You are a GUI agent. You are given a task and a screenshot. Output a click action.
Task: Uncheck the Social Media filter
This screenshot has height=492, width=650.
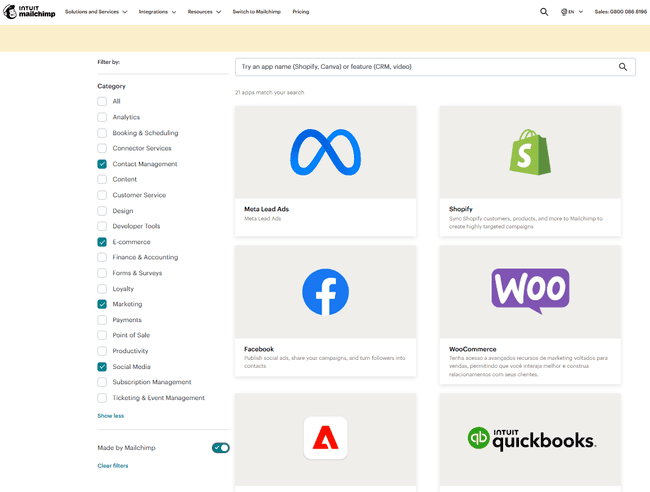point(102,367)
